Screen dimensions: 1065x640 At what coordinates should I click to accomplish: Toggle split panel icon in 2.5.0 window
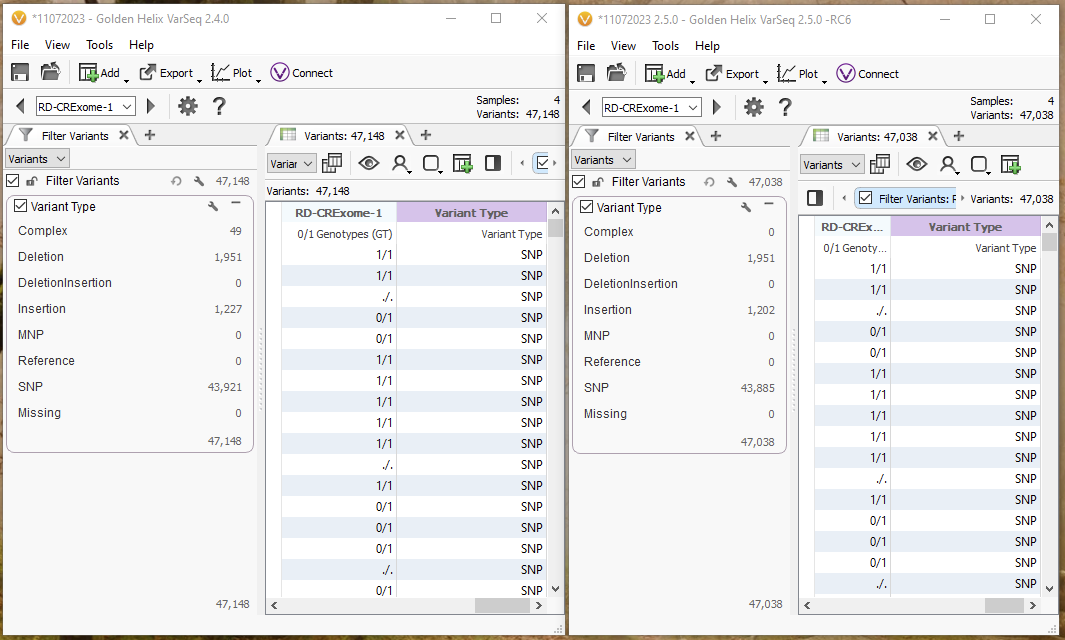[x=815, y=198]
